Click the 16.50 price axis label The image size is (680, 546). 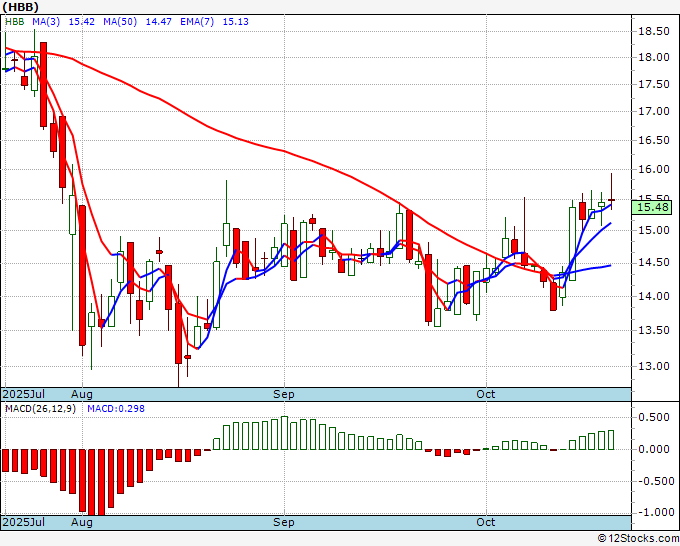pos(654,140)
